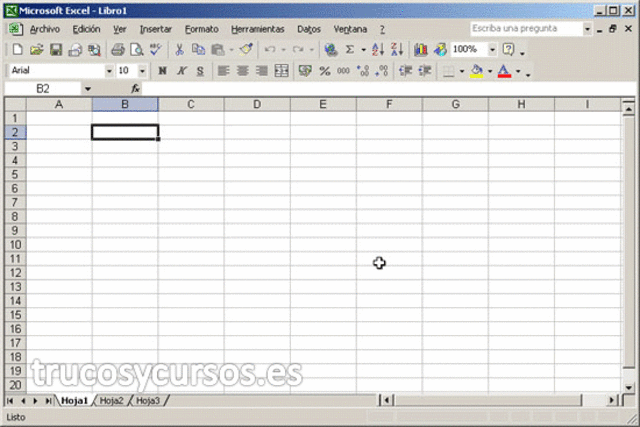The image size is (640, 427).
Task: Apply currency style icon
Action: (305, 71)
